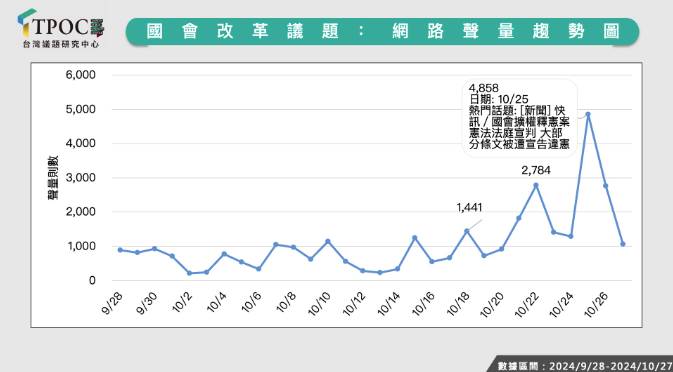Screen dimensions: 673x372
Task: Click the x-axis label 10/16
Action: [x=423, y=304]
